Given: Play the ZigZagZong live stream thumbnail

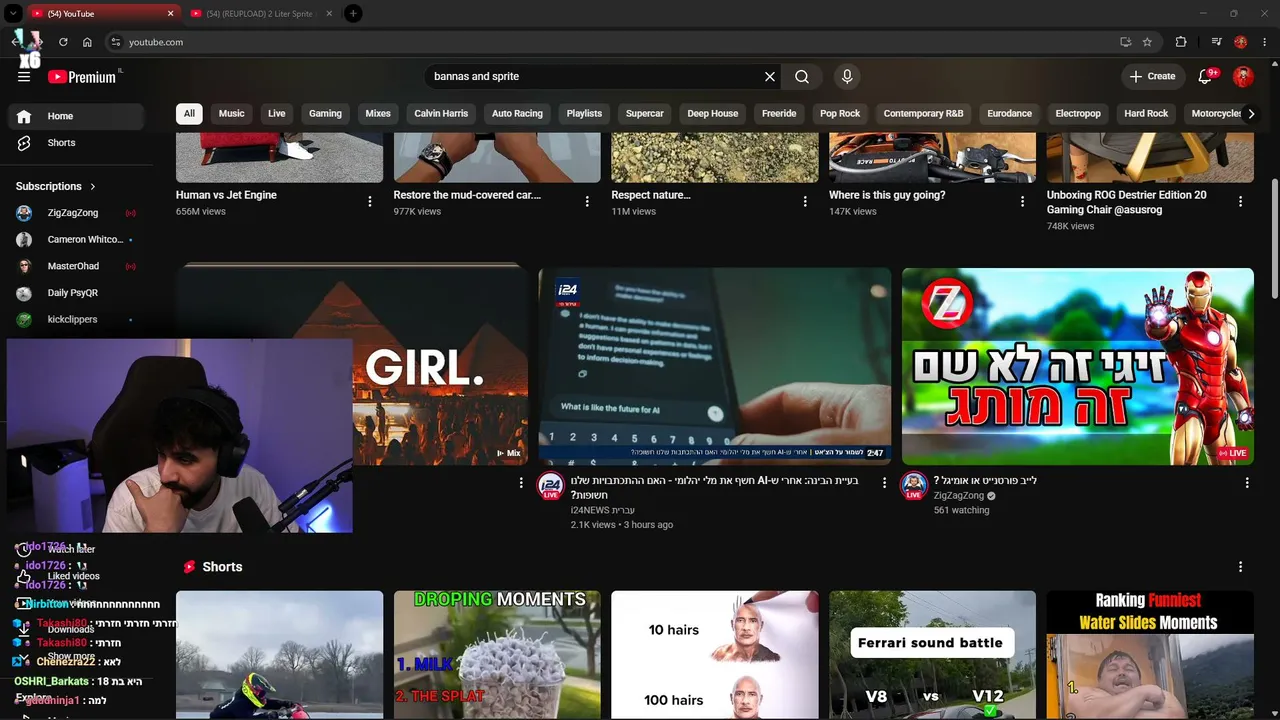Looking at the screenshot, I should [x=1078, y=366].
